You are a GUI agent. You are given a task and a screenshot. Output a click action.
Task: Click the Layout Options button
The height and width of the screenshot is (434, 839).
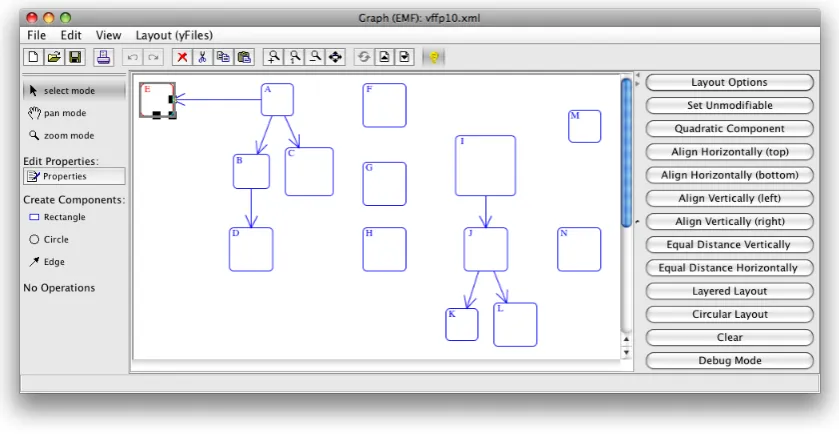[x=729, y=82]
